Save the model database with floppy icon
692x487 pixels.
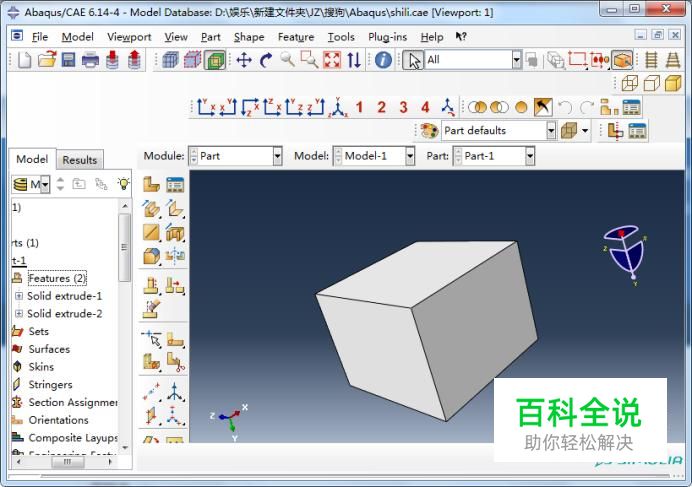(68, 60)
